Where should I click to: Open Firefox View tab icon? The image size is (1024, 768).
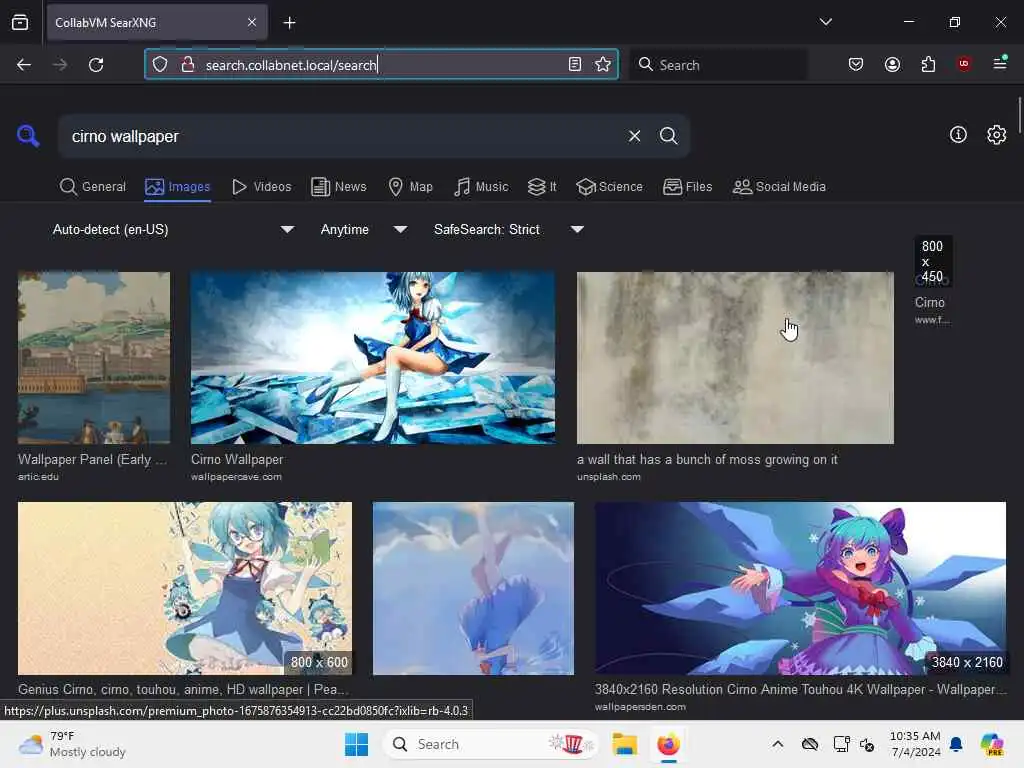point(20,23)
